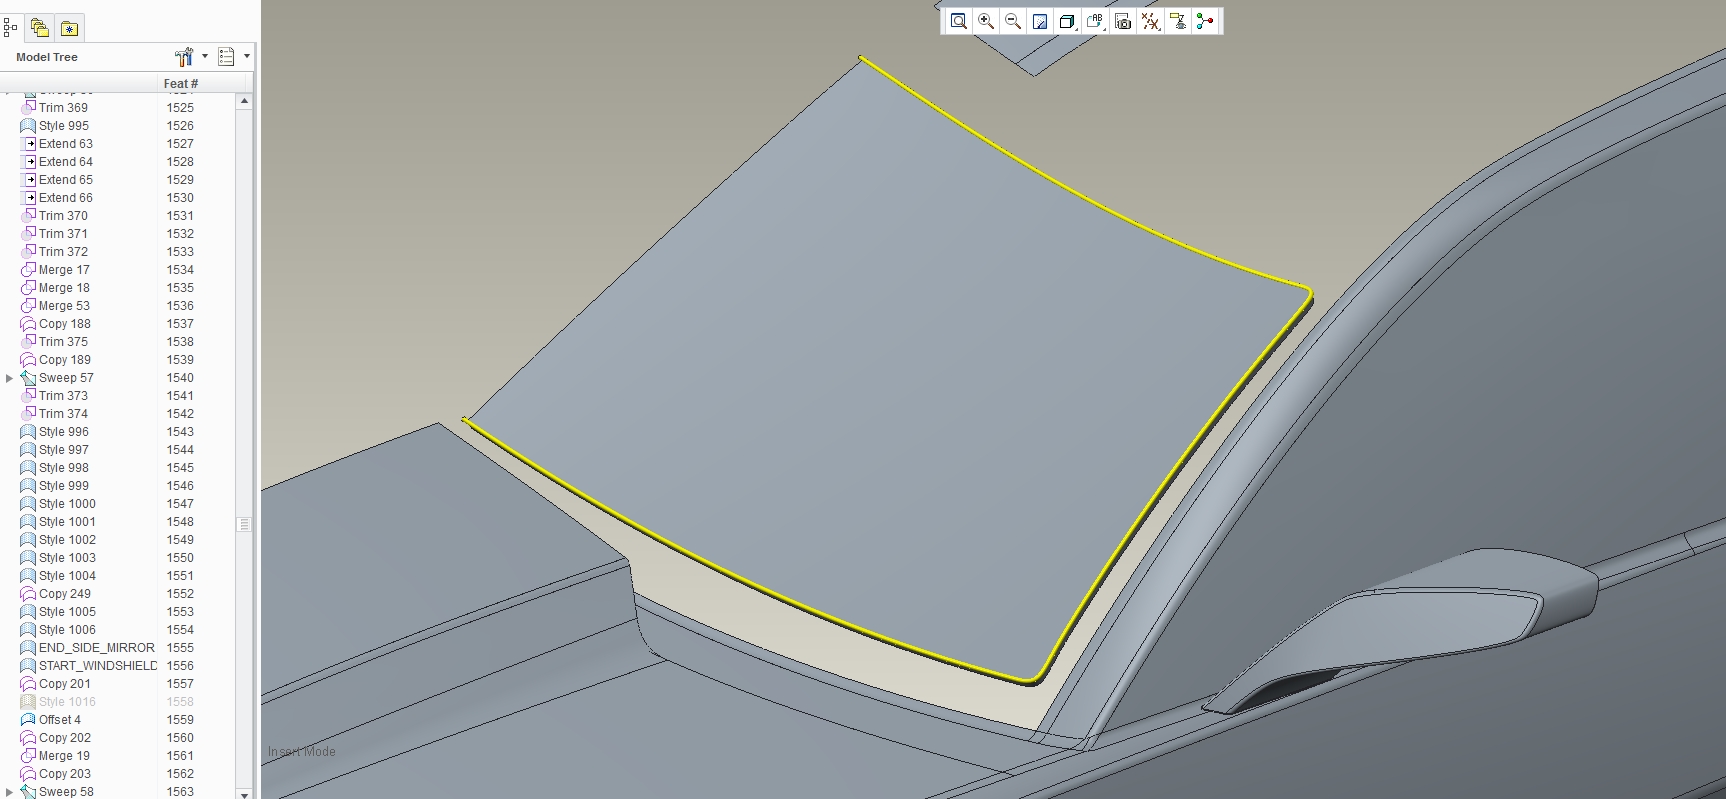Click the Merge 18 feature icon
The image size is (1726, 799).
(28, 288)
